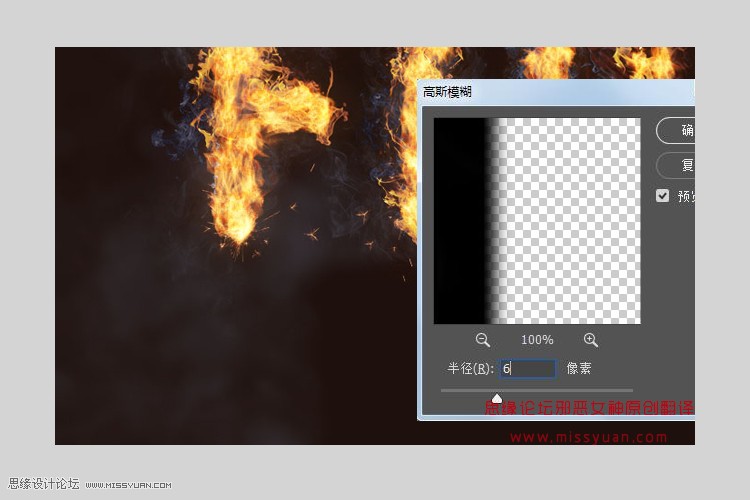Click the 像素 unit label

(579, 368)
